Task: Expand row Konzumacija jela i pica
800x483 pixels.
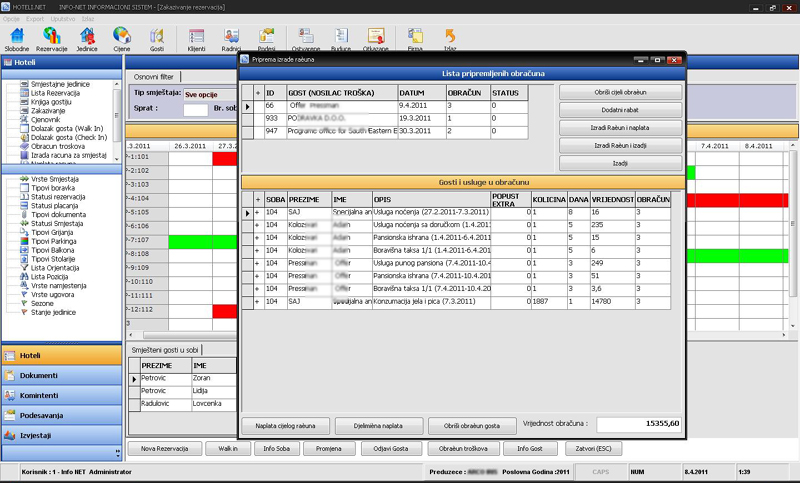Action: pos(258,301)
